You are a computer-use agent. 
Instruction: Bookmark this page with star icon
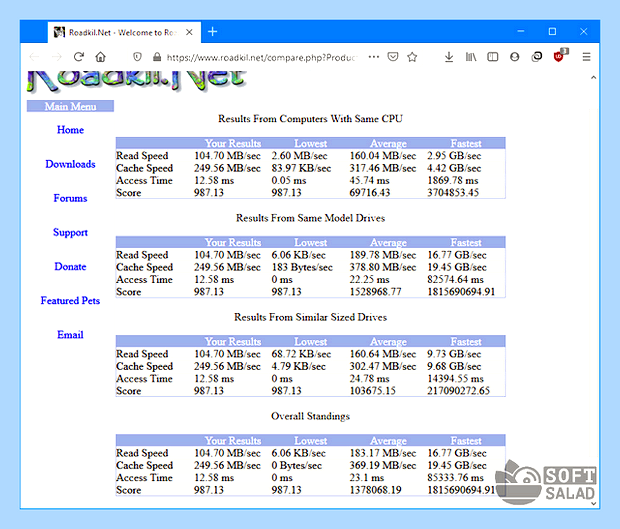412,57
